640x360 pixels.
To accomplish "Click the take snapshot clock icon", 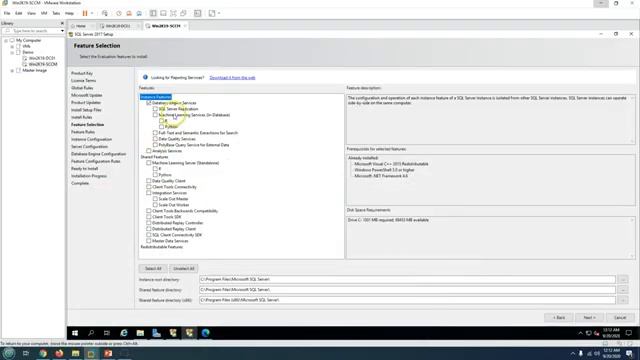I will pos(119,13).
